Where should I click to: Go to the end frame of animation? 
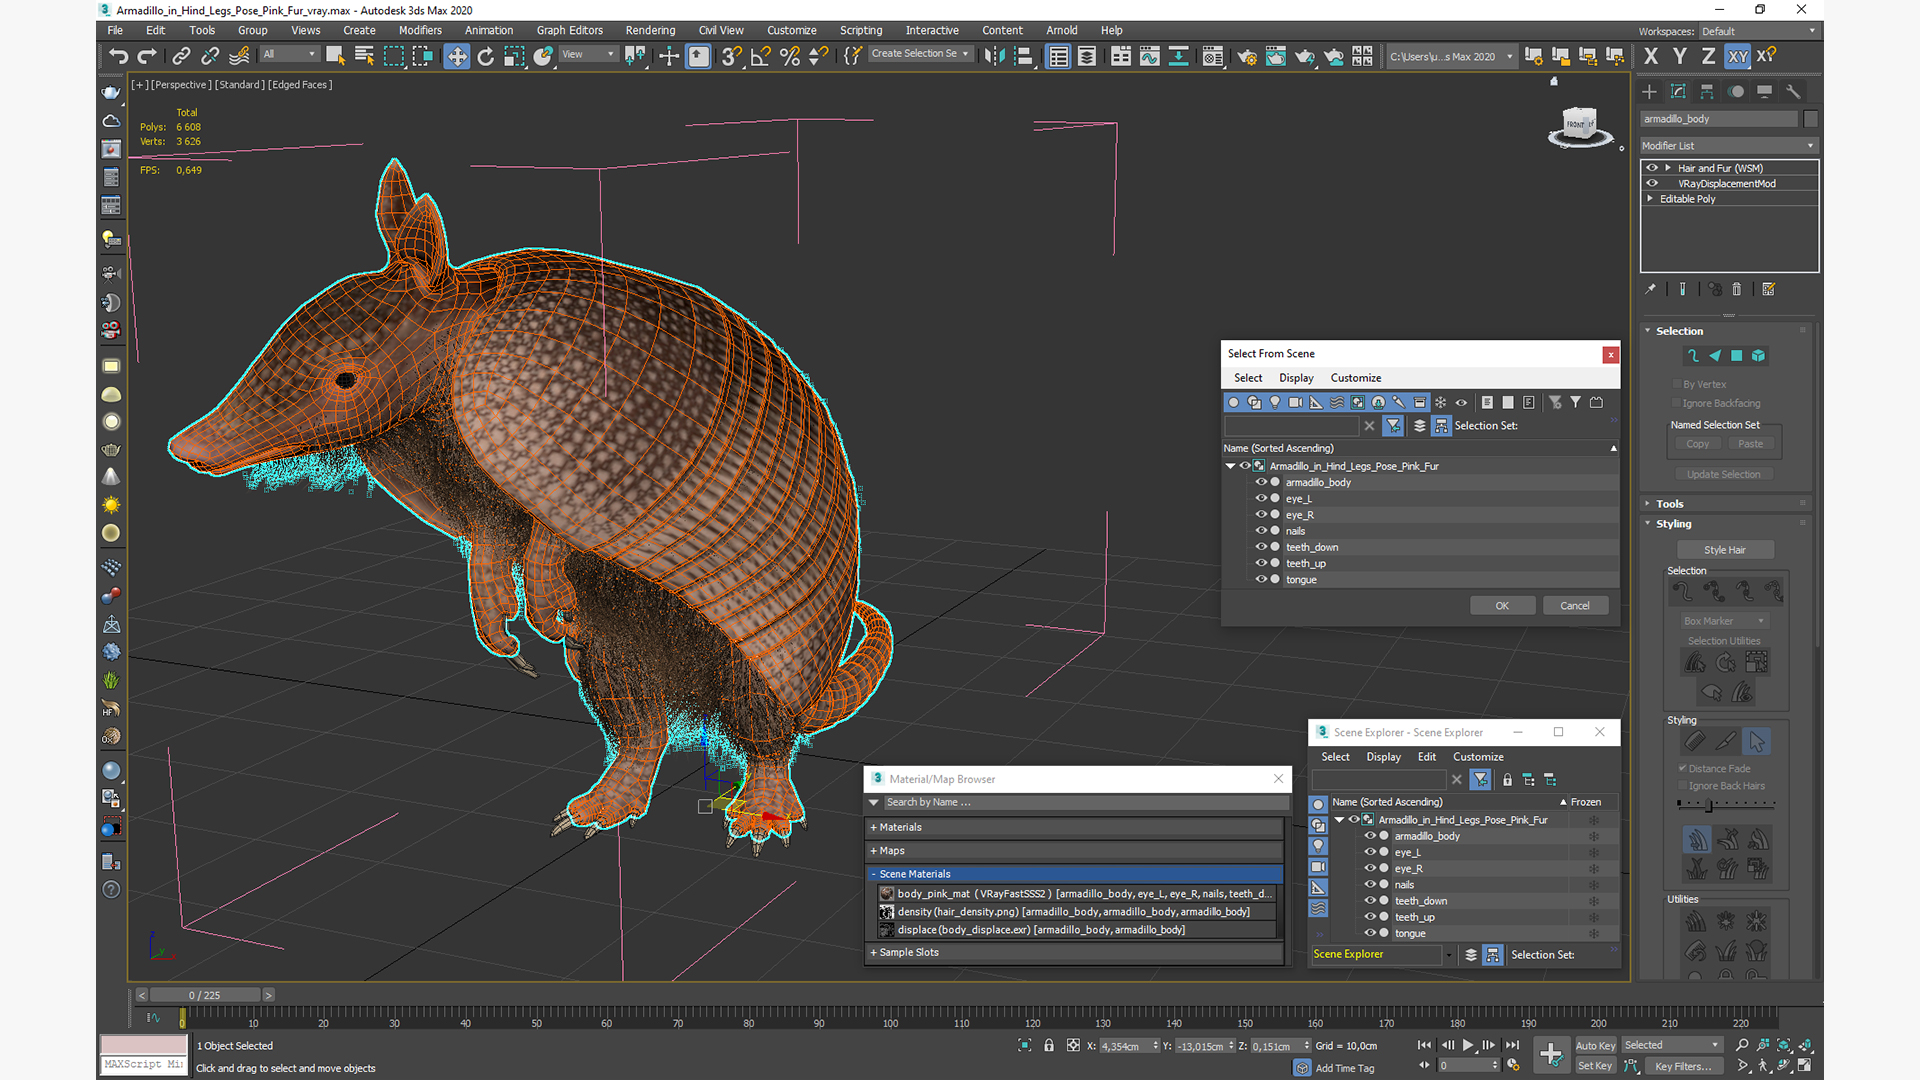1512,1045
